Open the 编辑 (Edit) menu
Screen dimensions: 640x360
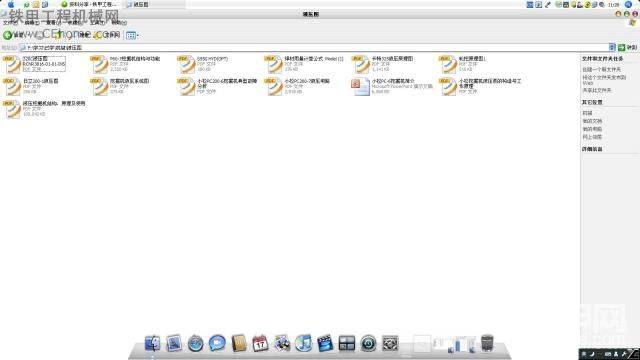pos(31,23)
